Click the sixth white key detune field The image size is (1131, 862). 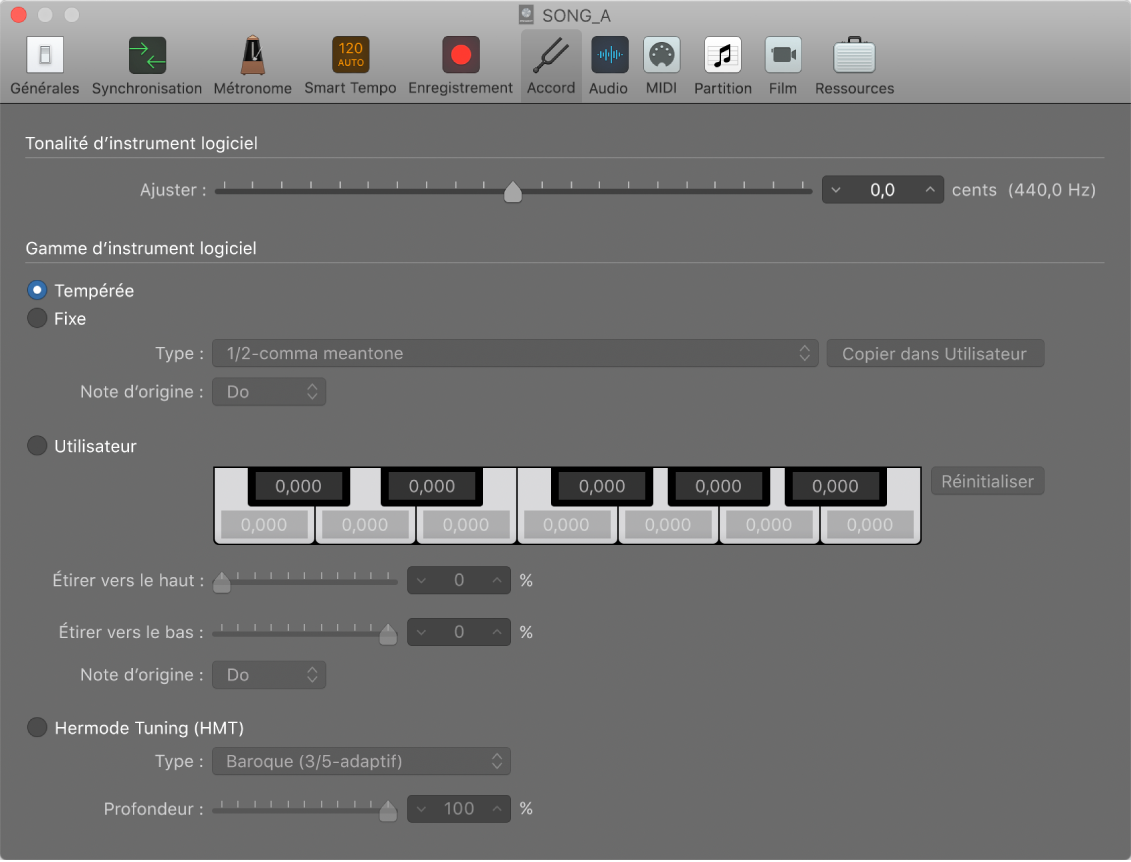click(769, 525)
